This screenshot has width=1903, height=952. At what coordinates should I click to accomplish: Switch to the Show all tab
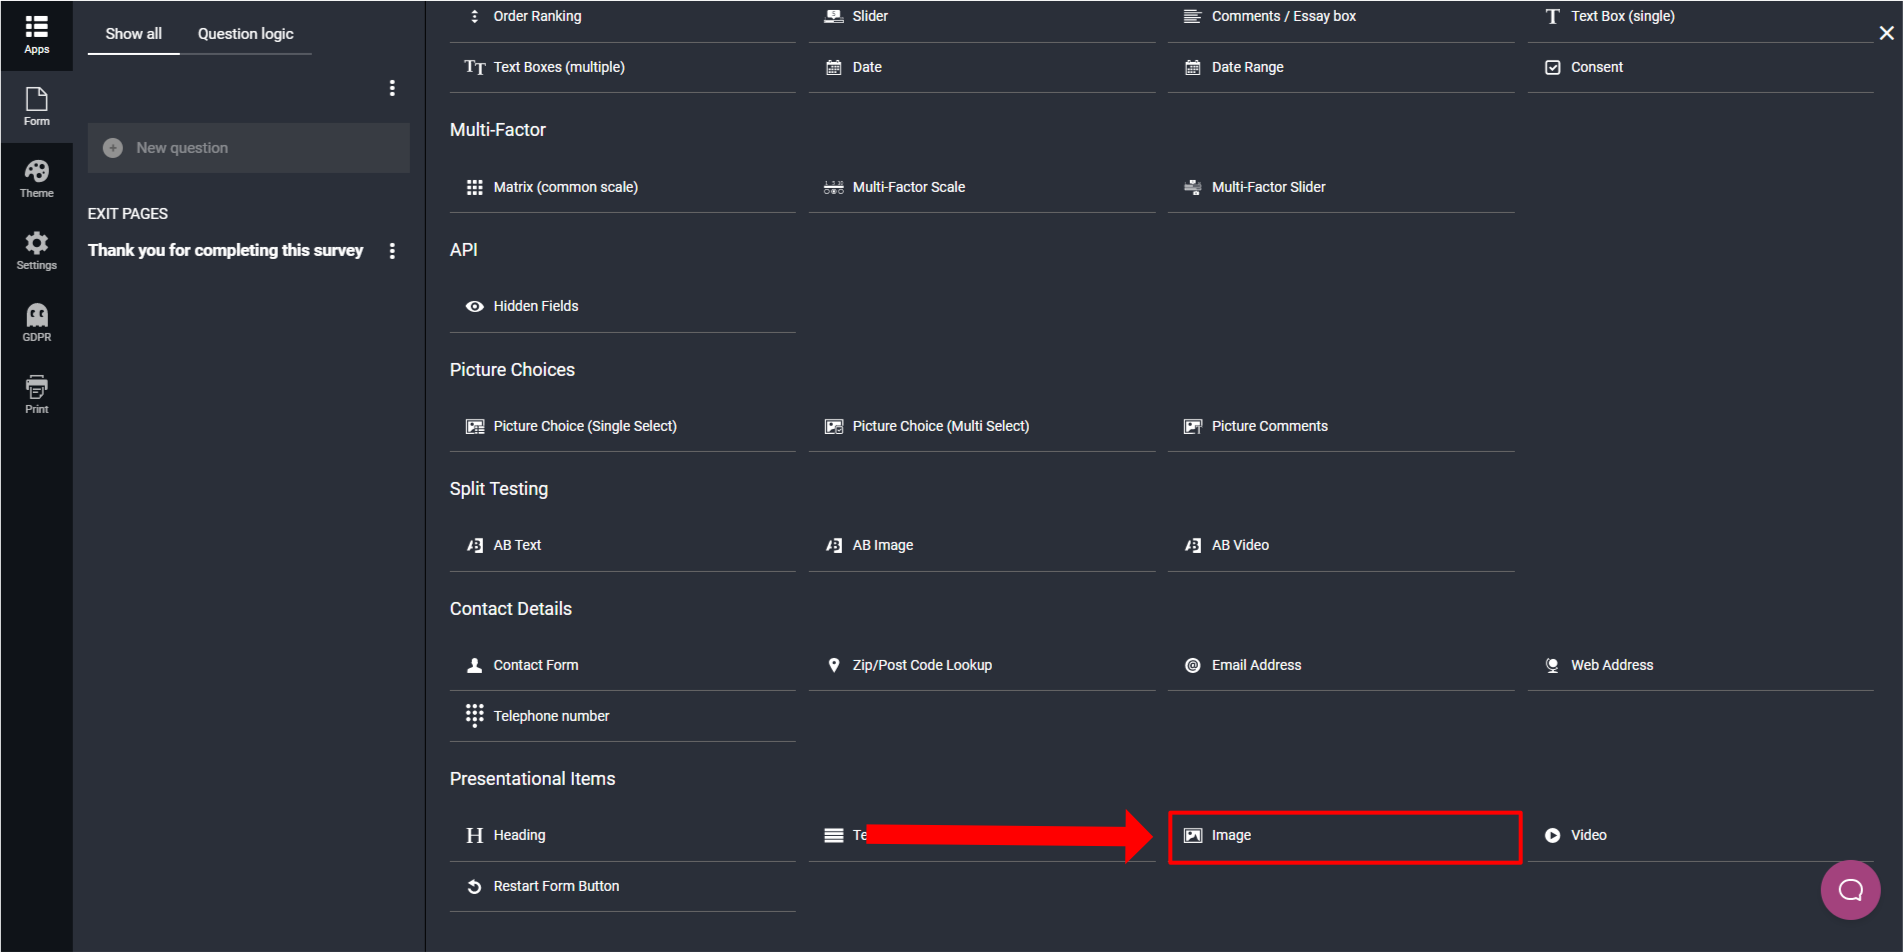pos(134,34)
